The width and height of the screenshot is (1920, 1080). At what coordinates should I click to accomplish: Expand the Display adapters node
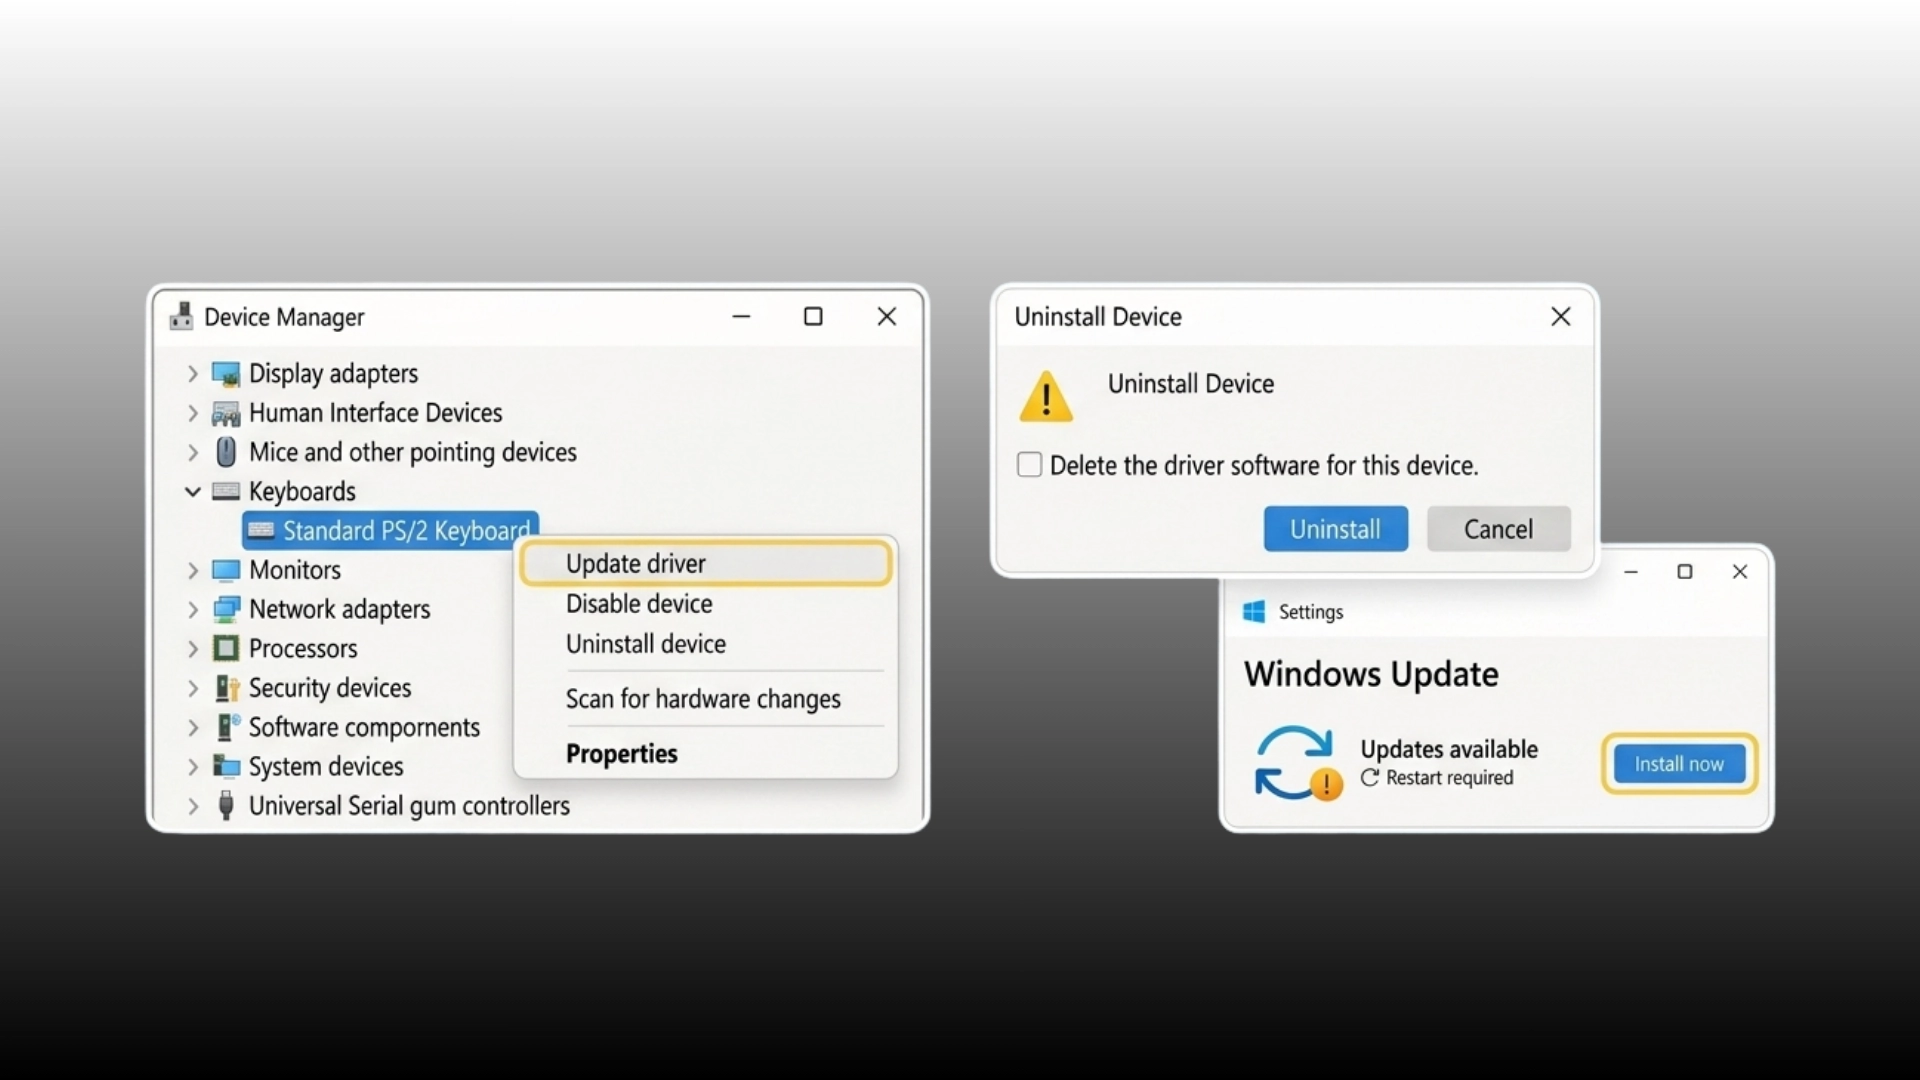coord(193,374)
